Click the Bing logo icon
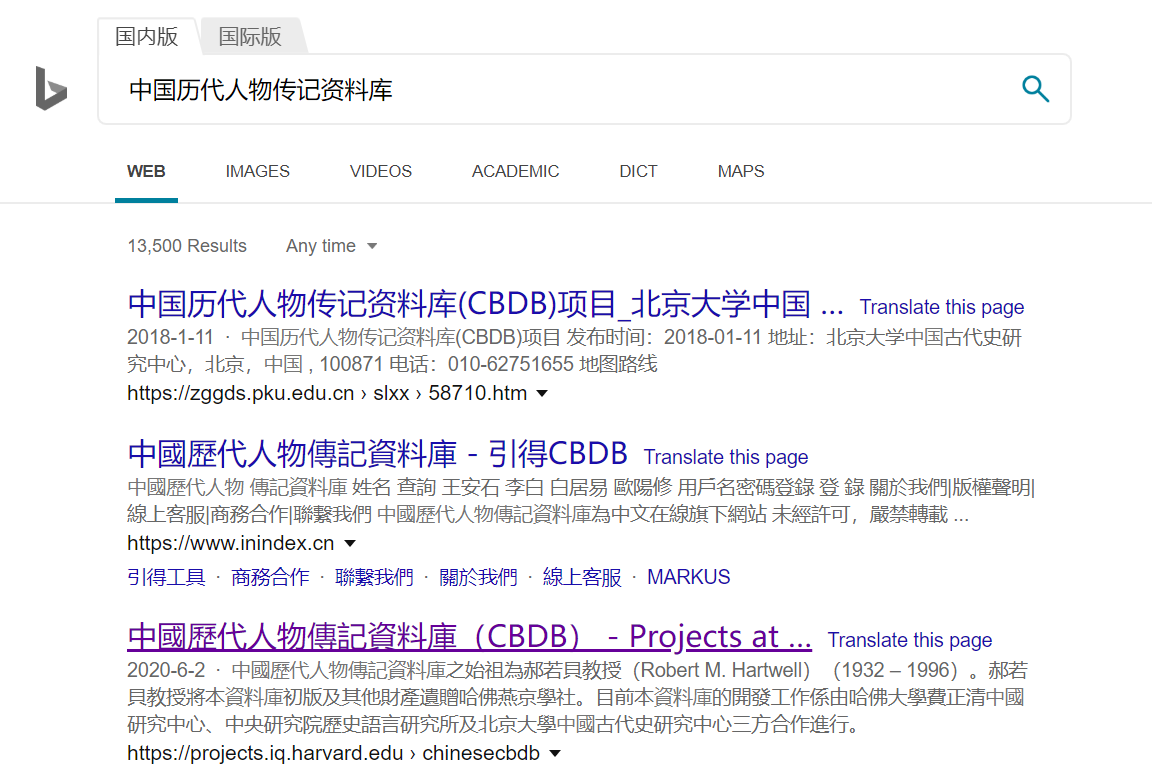The image size is (1152, 783). tap(51, 88)
